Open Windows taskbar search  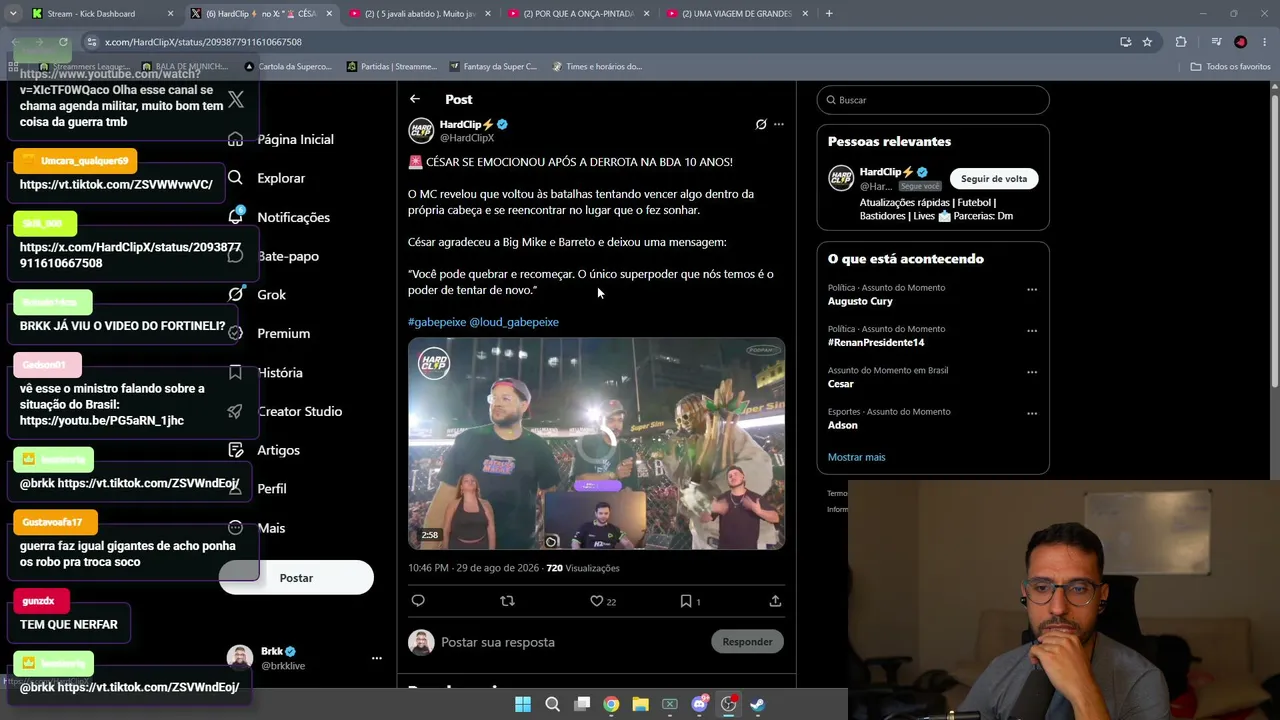click(x=552, y=704)
